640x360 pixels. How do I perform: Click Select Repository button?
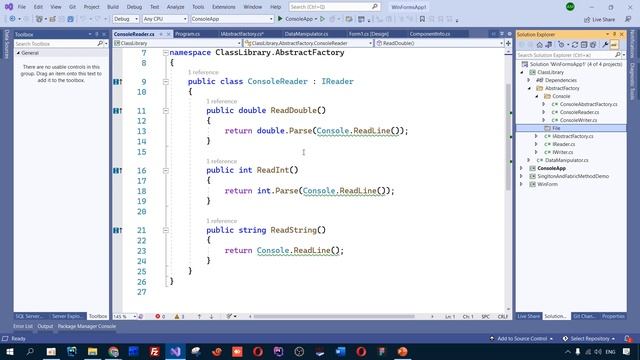pos(589,338)
